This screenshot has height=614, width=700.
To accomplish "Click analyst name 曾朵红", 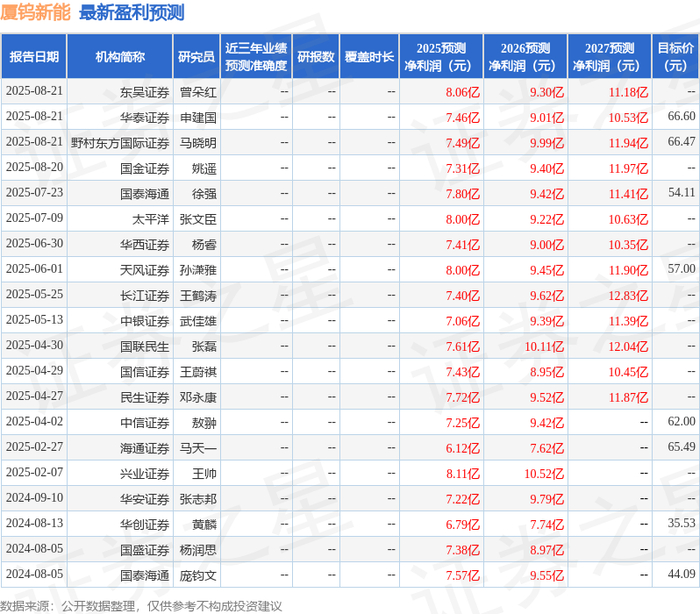I will coord(198,92).
